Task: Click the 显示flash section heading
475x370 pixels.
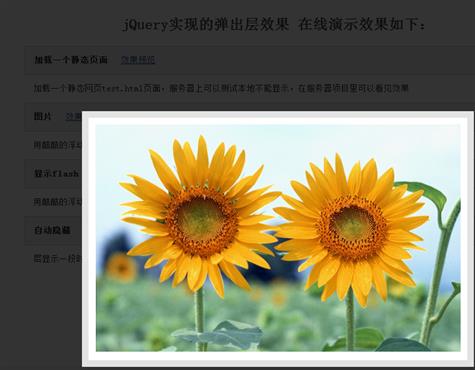Action: click(x=56, y=173)
